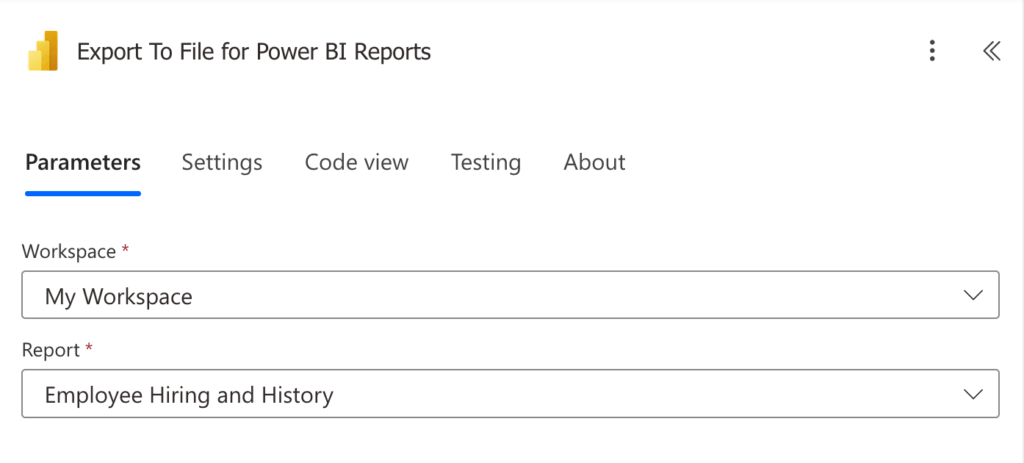Expand the Report dropdown arrow

[973, 394]
